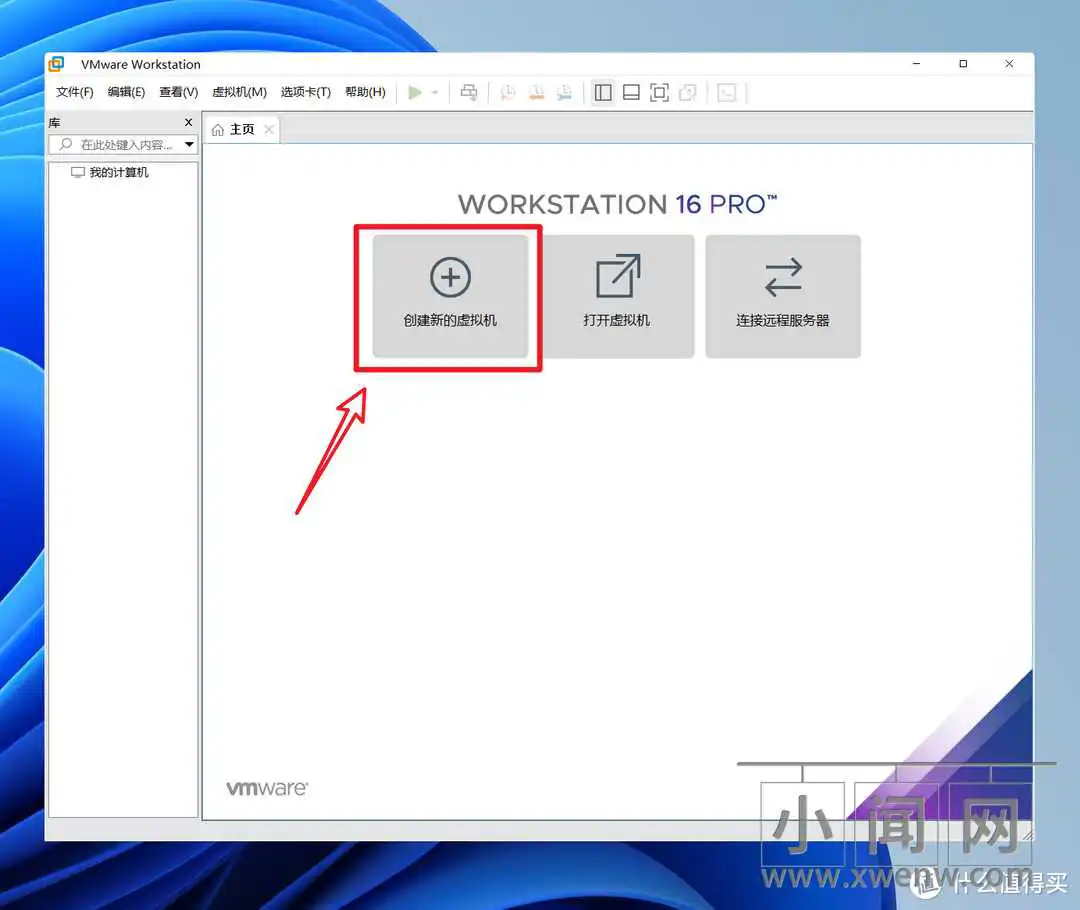Toggle the thumbnail bar view icon

point(631,92)
